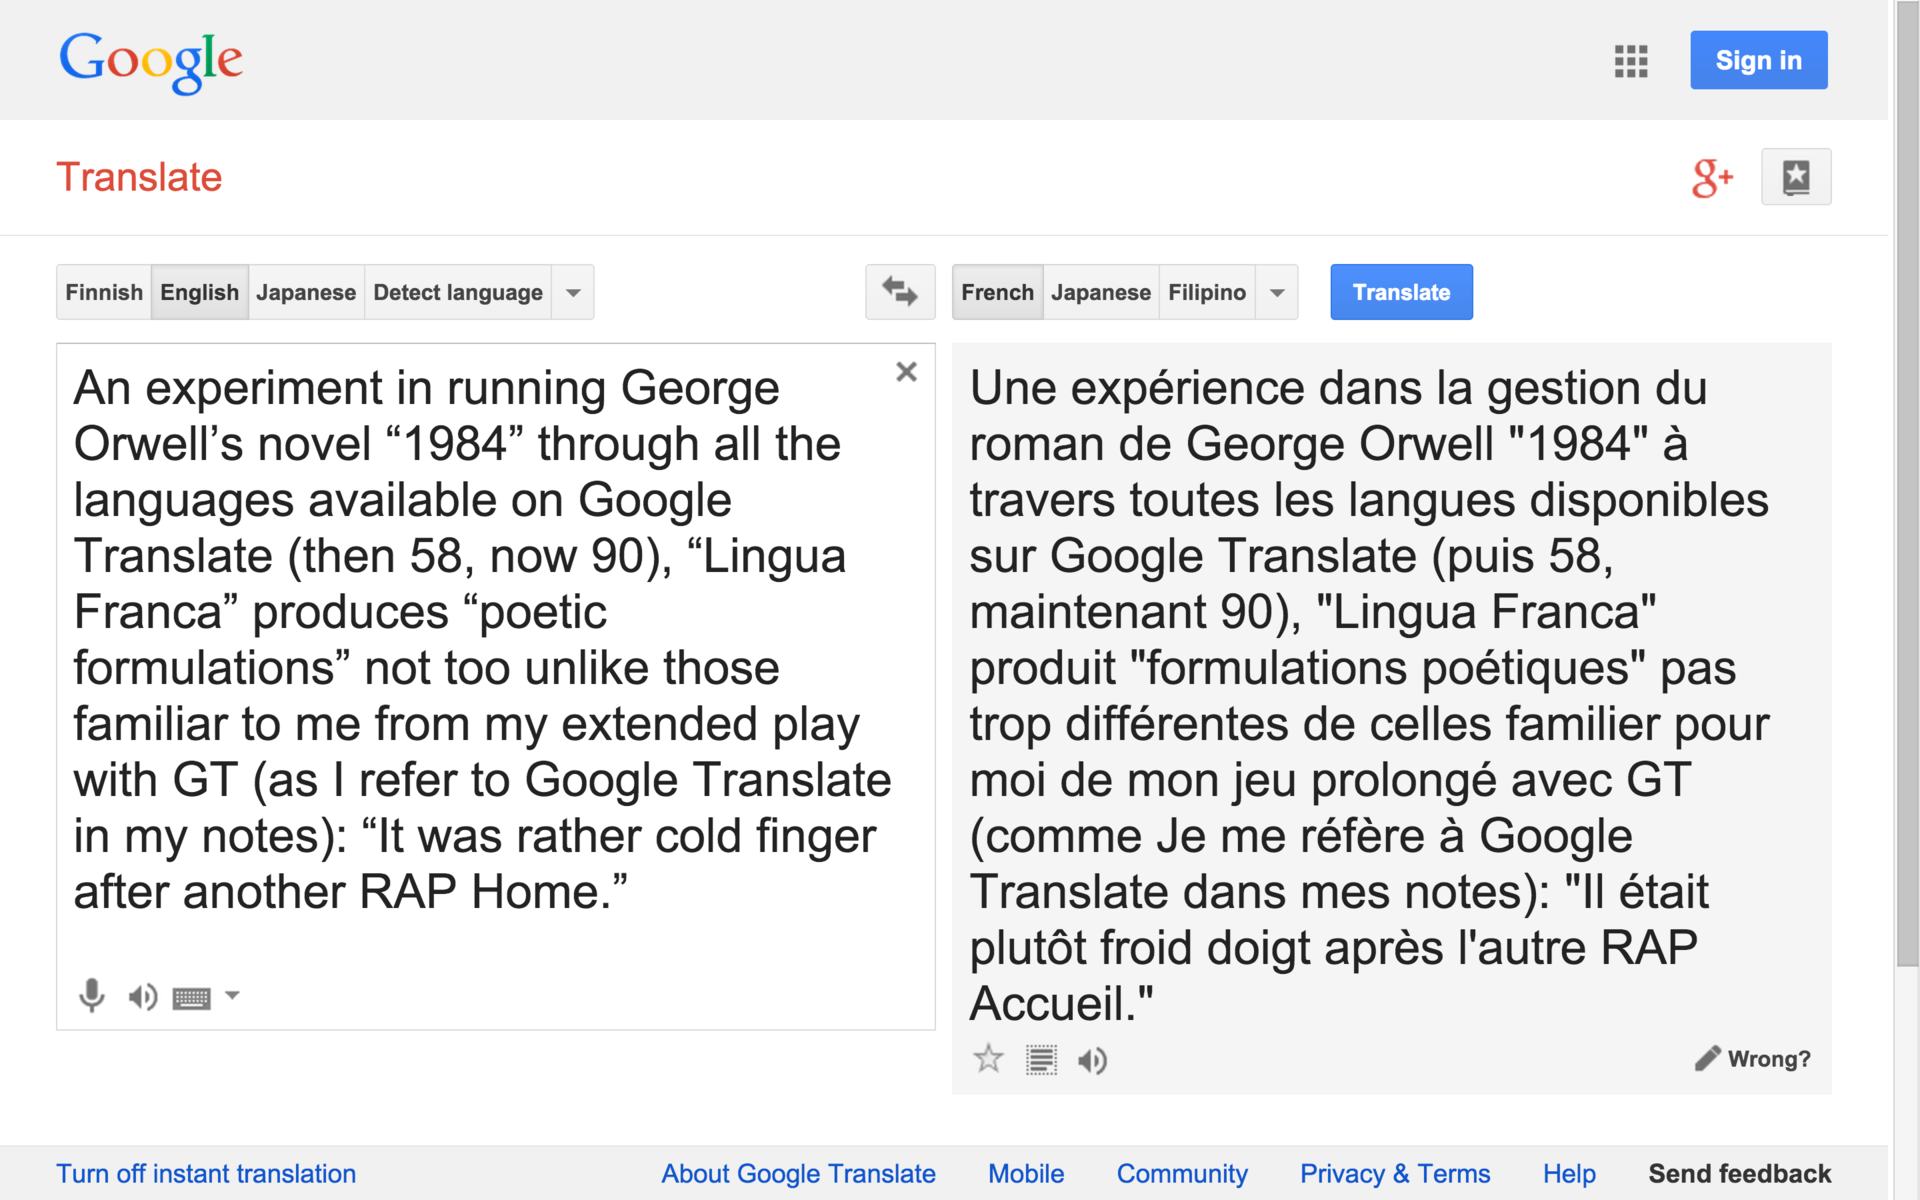Open the Google apps grid
Screen dimensions: 1920x1200
tap(1630, 61)
